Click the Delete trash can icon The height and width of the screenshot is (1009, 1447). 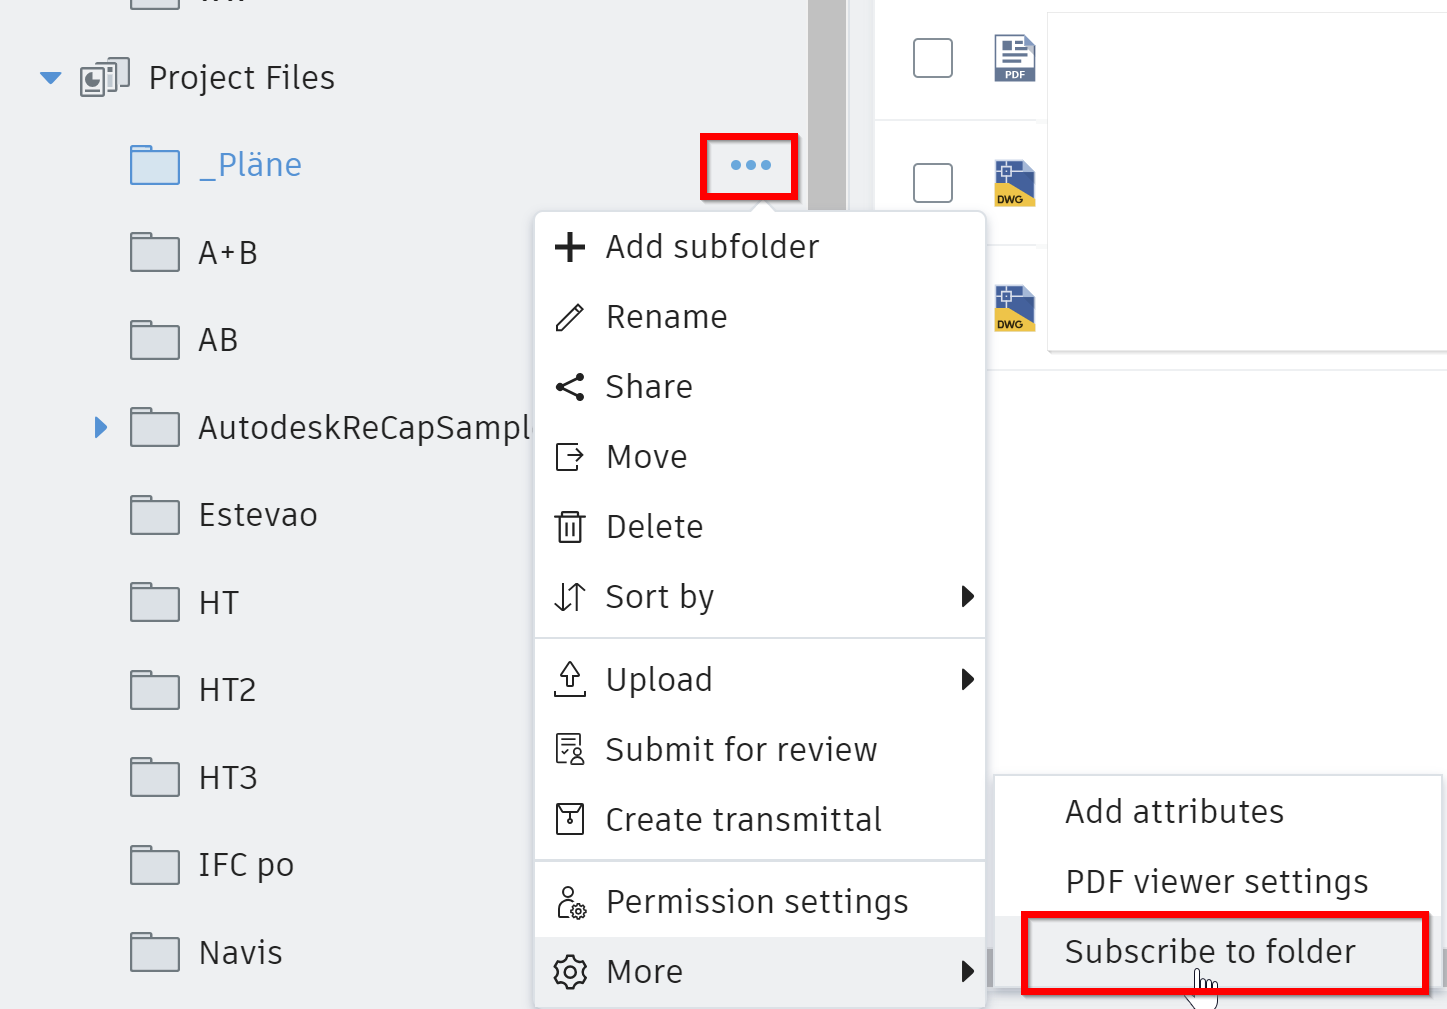pyautogui.click(x=570, y=527)
